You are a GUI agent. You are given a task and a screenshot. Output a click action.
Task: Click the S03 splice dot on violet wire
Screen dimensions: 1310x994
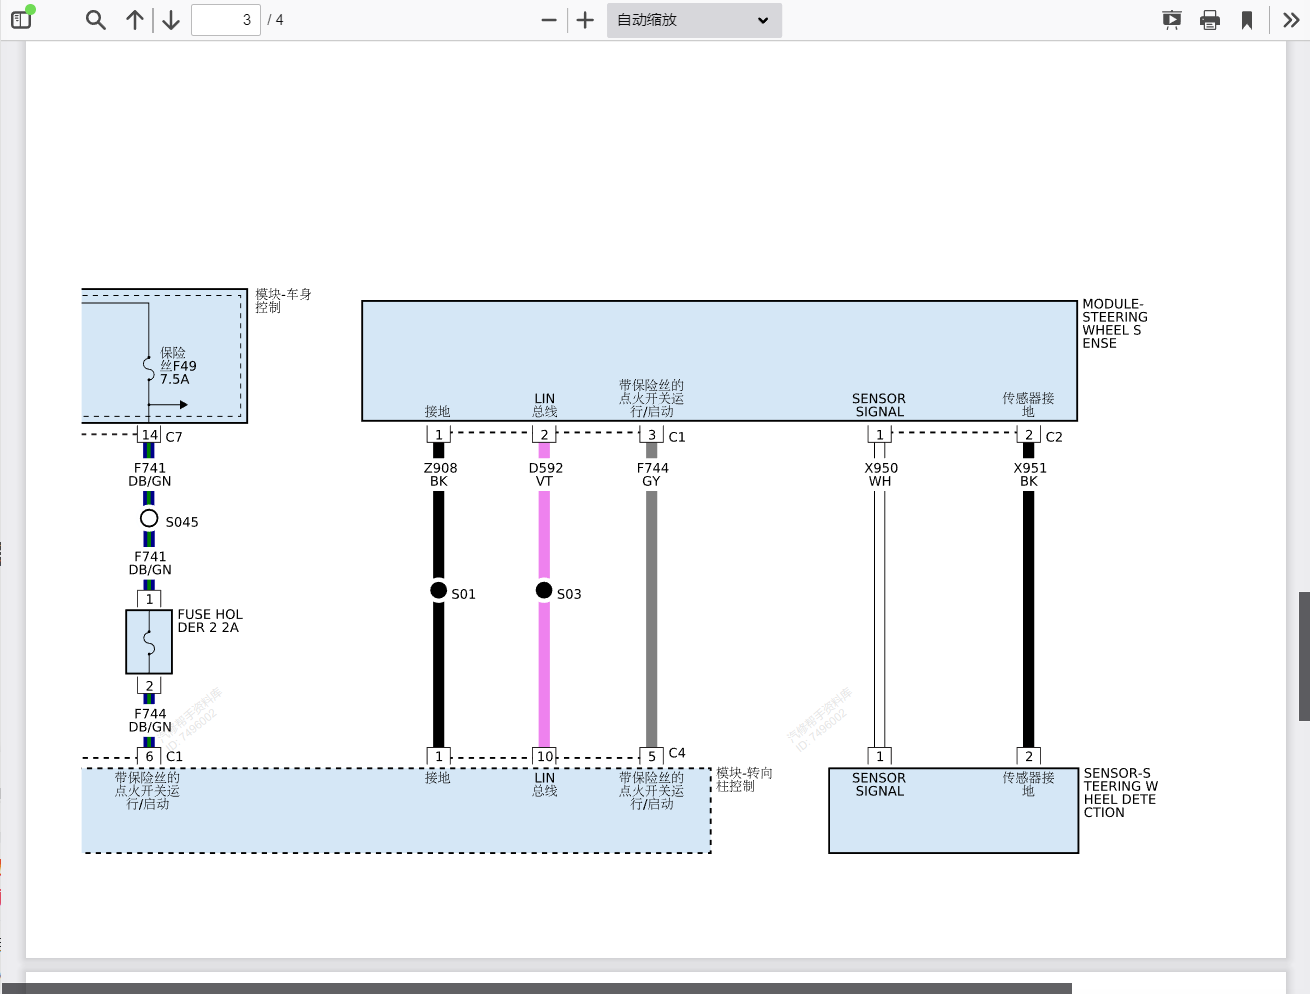click(544, 590)
